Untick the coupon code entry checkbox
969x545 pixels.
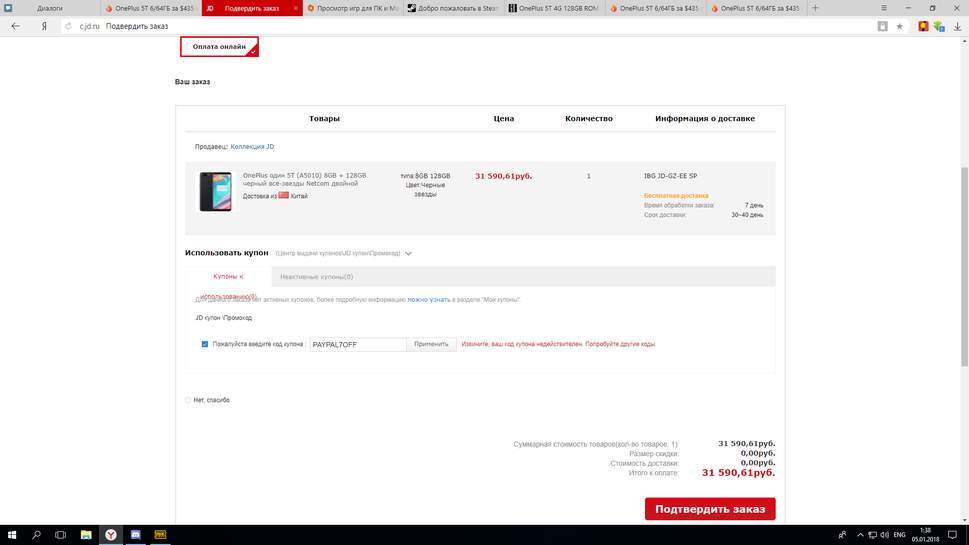click(205, 344)
